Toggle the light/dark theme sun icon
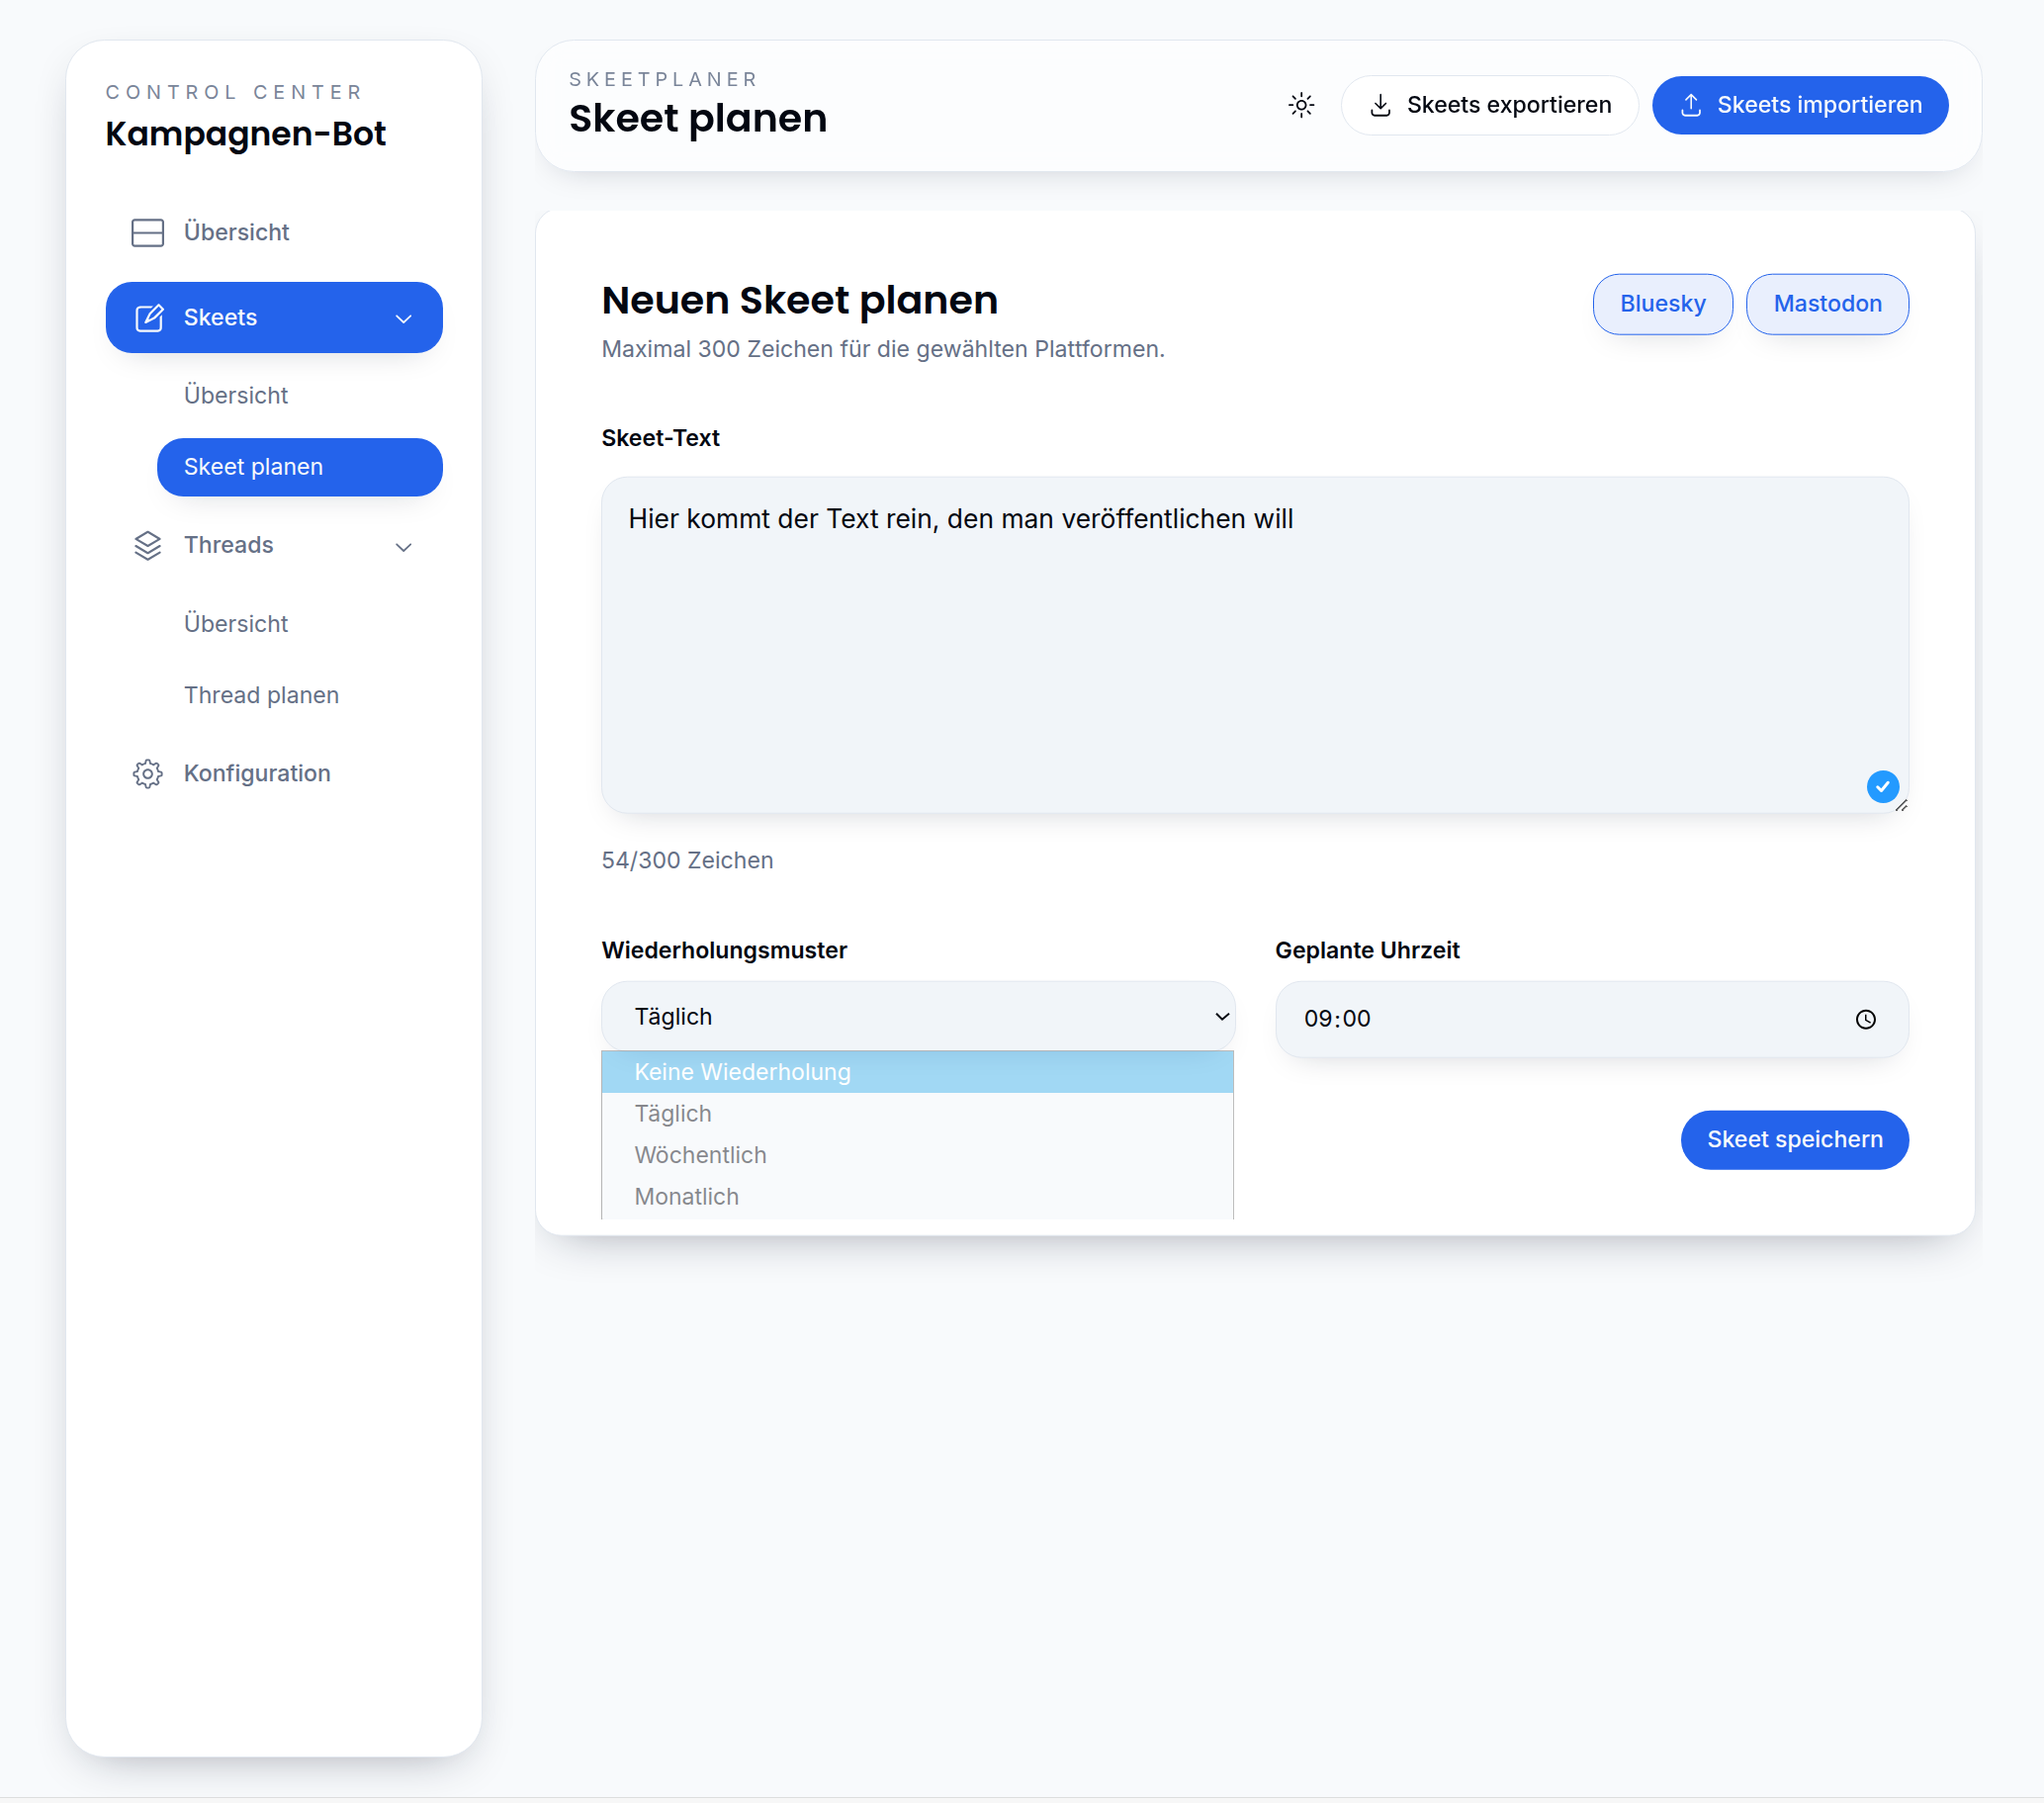The height and width of the screenshot is (1803, 2044). [1301, 105]
